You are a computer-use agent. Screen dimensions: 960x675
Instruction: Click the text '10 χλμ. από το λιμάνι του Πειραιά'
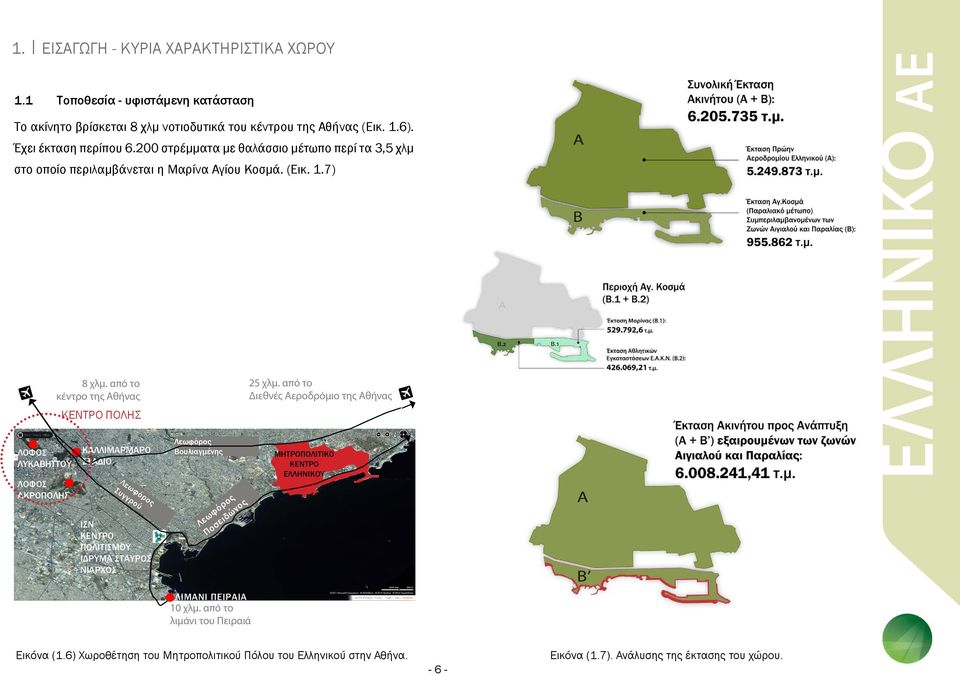[x=211, y=614]
